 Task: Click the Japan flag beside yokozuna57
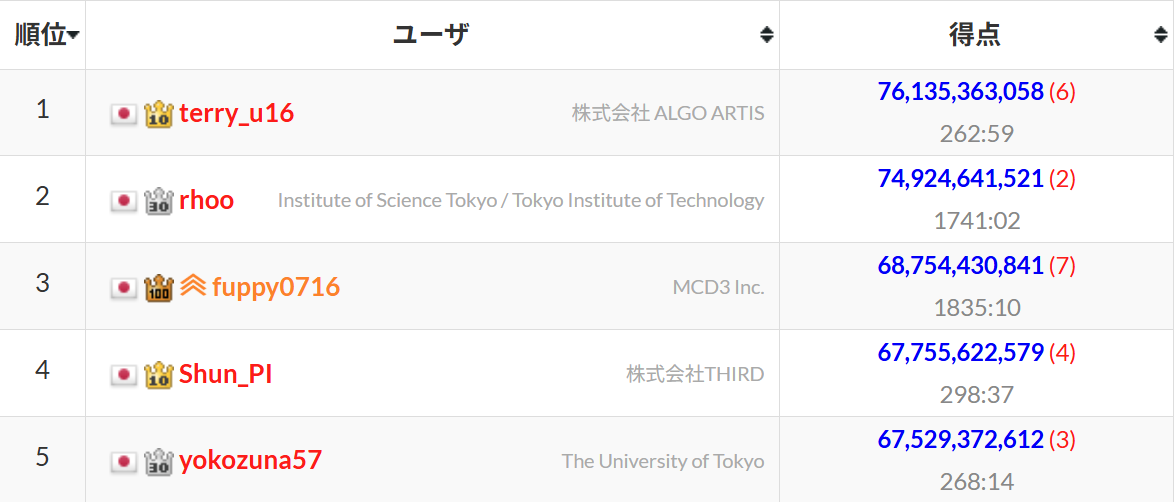124,461
